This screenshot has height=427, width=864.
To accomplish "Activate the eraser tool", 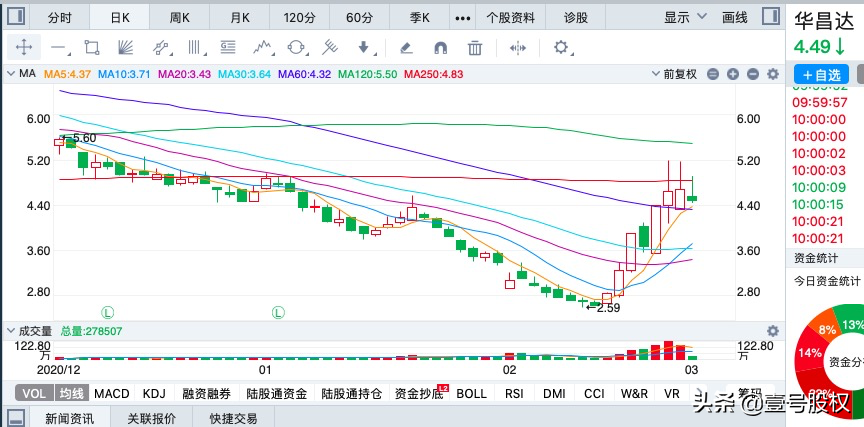I will [406, 48].
